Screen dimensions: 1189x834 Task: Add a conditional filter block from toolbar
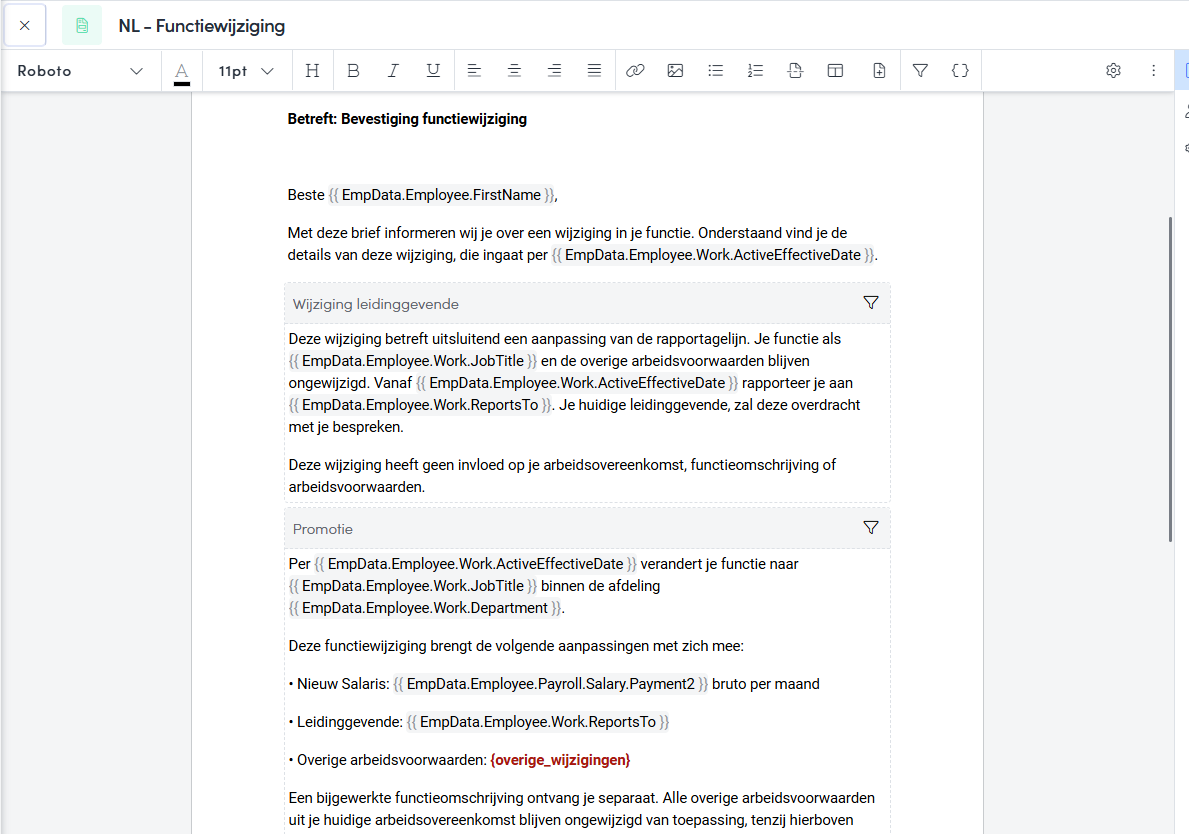[x=920, y=71]
